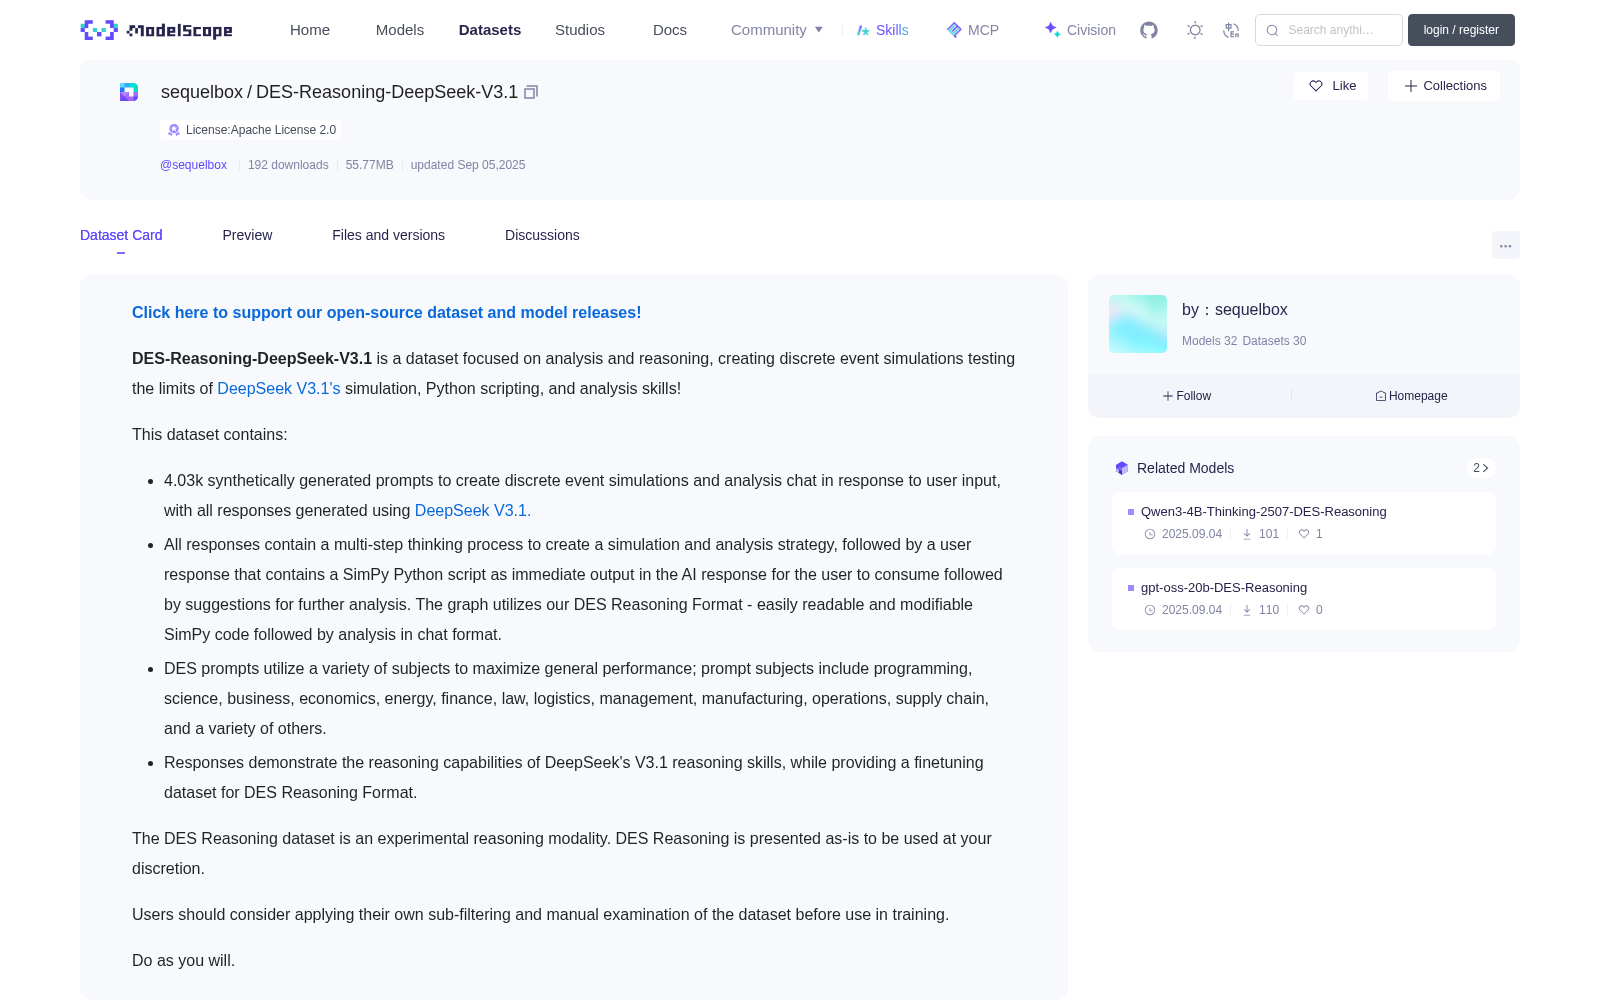1600x1000 pixels.
Task: Click the 'Do as you will.' text
Action: click(x=184, y=961)
